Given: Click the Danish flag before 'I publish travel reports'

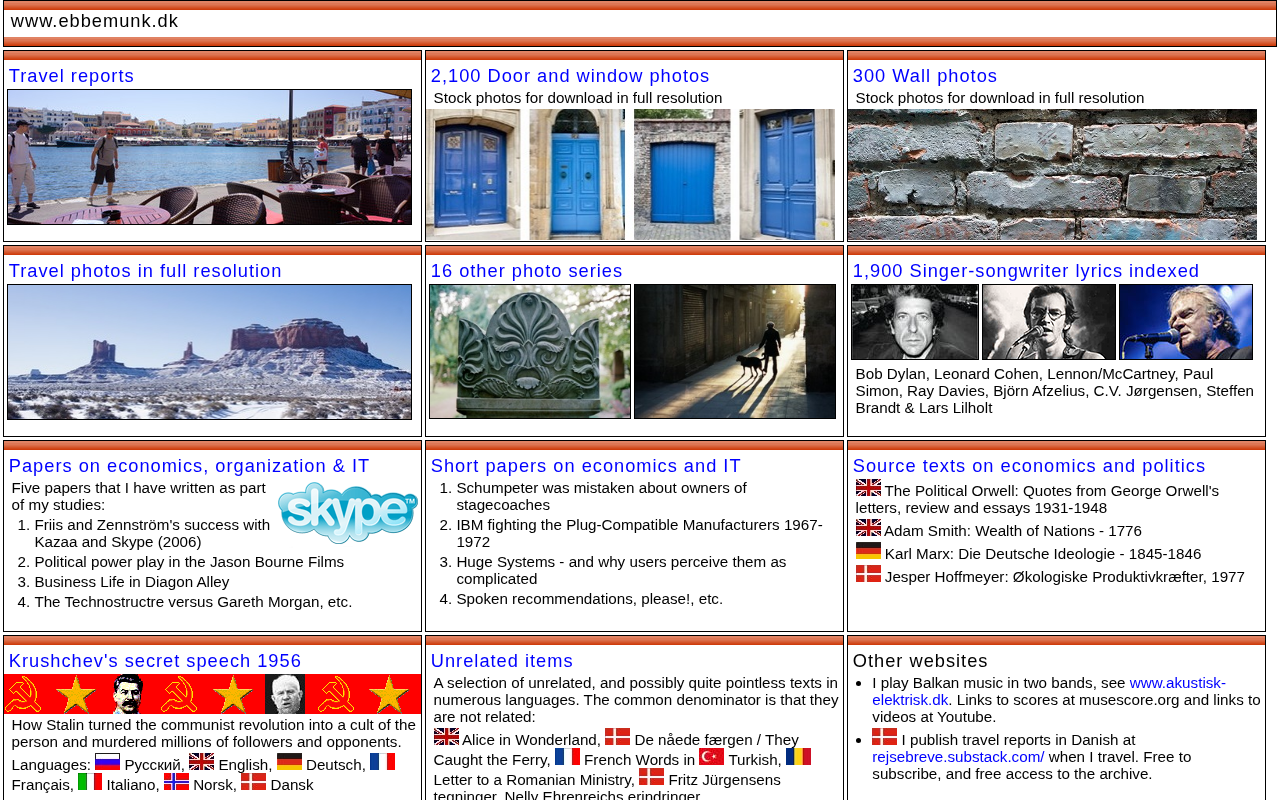Looking at the screenshot, I should [x=884, y=737].
